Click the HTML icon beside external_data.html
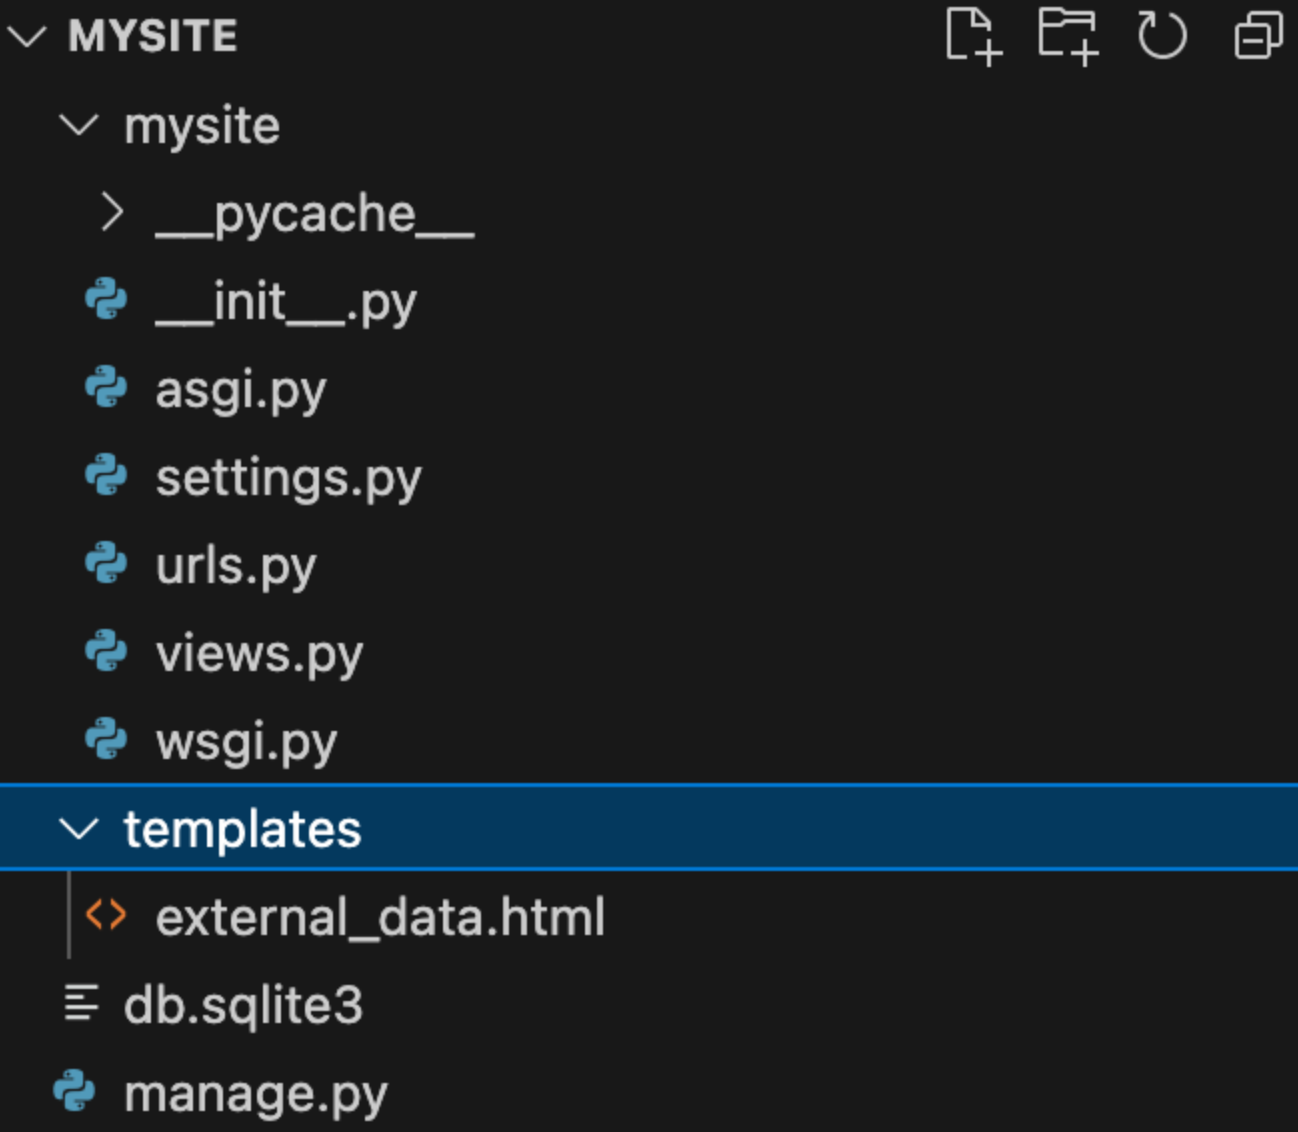 tap(106, 916)
